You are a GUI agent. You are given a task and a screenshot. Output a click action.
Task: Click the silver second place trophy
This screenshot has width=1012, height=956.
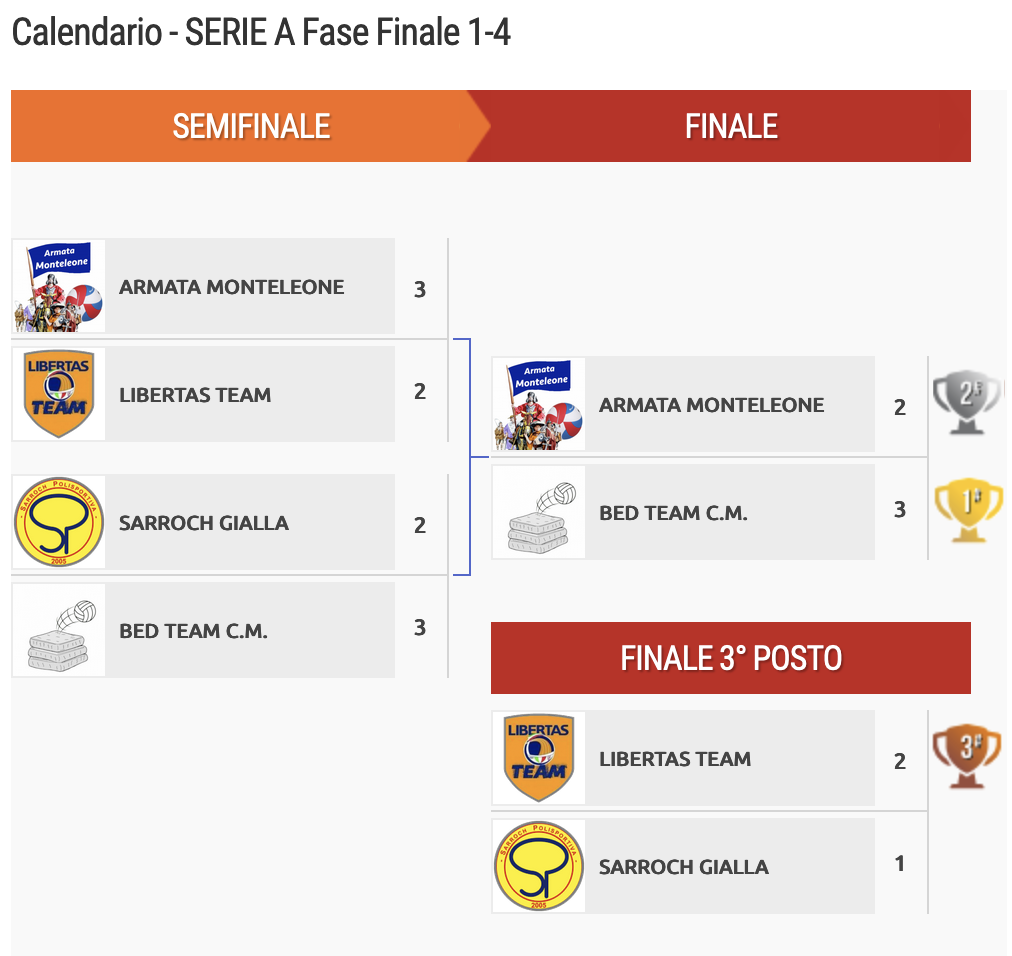point(967,402)
